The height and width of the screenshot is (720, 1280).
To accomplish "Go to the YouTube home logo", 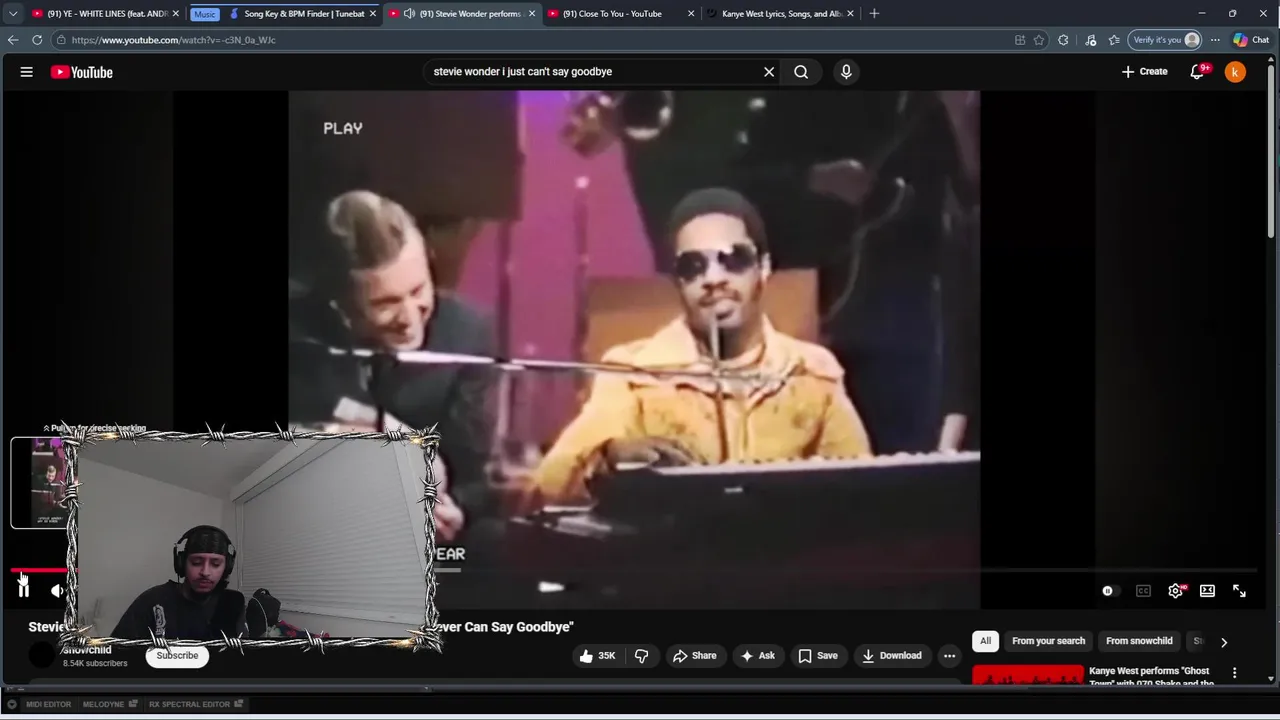I will tap(81, 72).
